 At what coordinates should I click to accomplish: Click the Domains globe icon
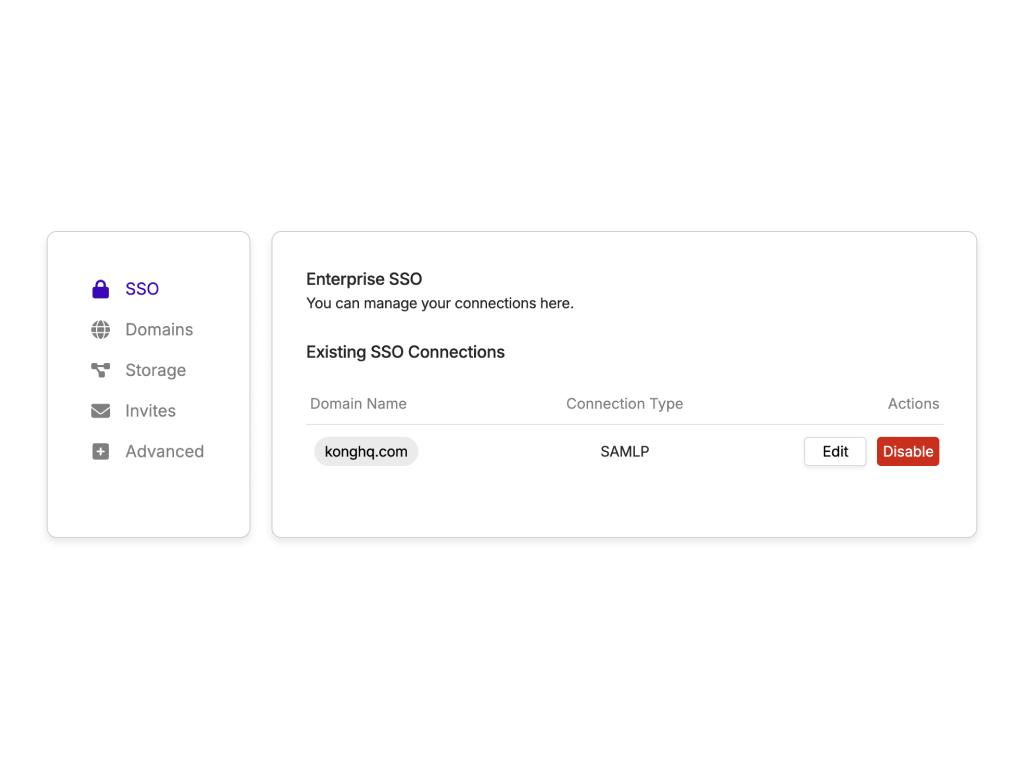click(x=101, y=330)
